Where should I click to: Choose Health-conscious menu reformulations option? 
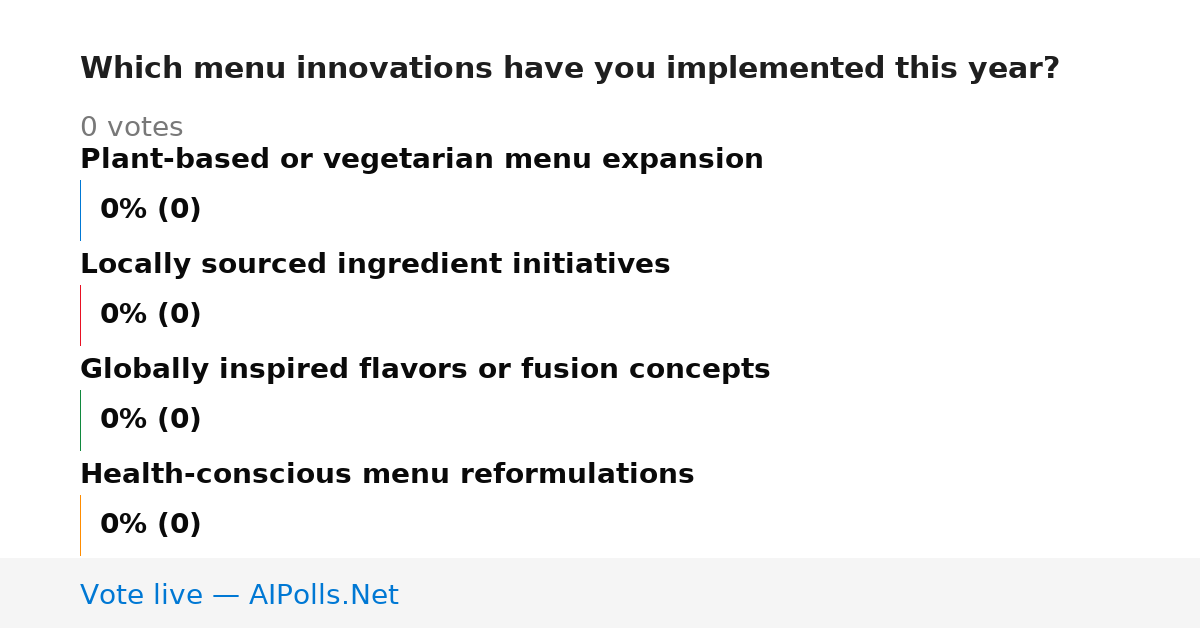pos(387,475)
